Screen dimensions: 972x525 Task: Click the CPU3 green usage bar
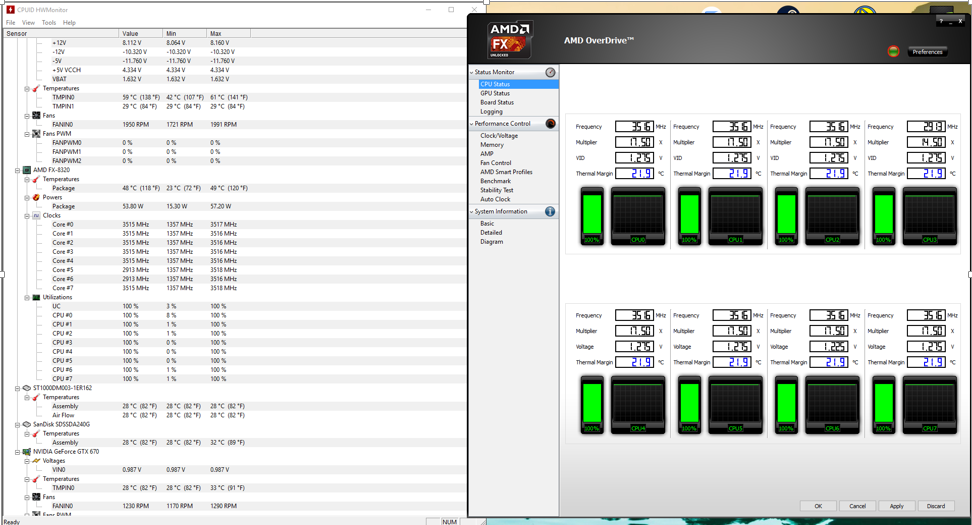(x=883, y=215)
